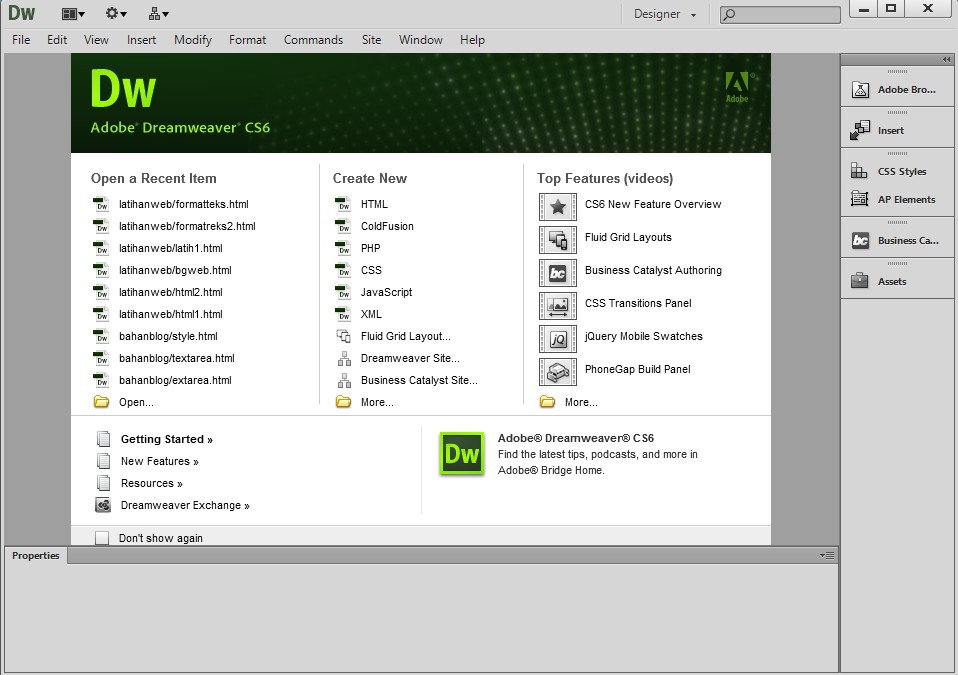
Task: Open the Edit menu
Action: [x=57, y=40]
